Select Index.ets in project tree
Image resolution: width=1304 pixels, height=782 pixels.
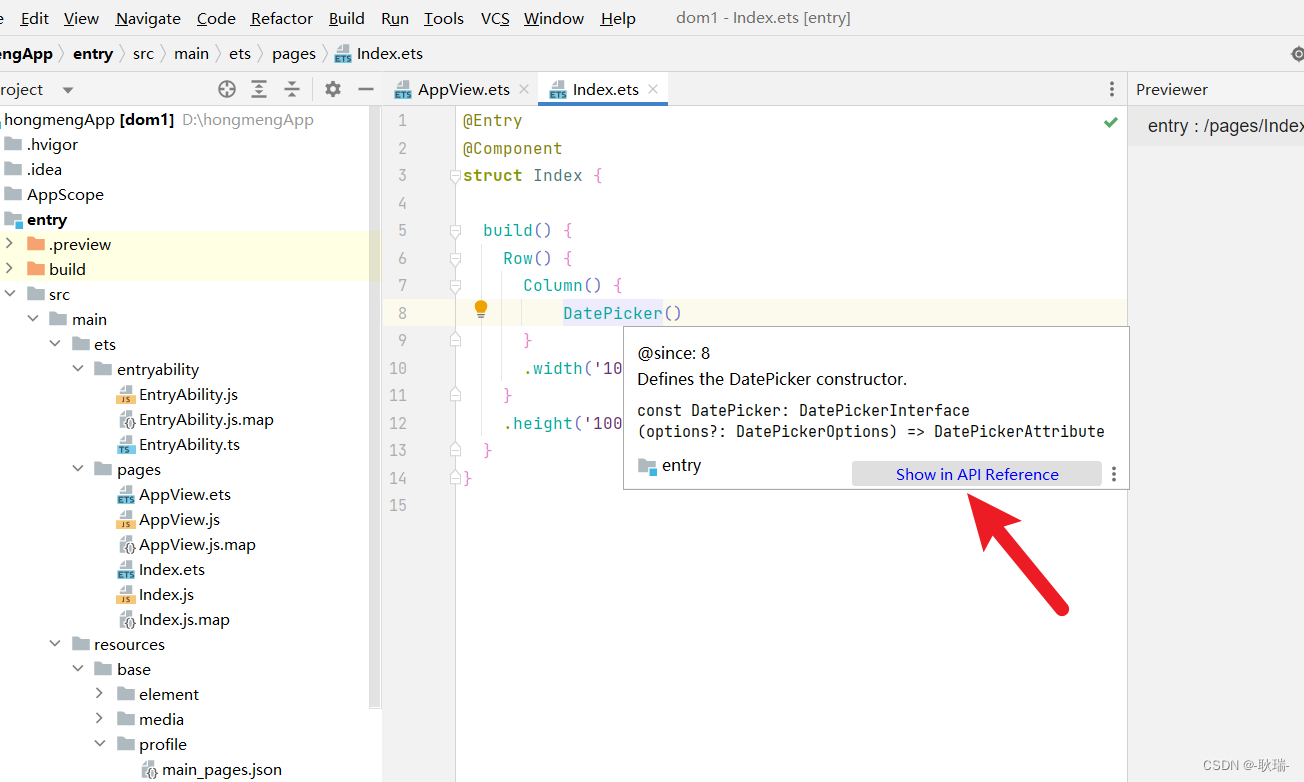[x=172, y=569]
